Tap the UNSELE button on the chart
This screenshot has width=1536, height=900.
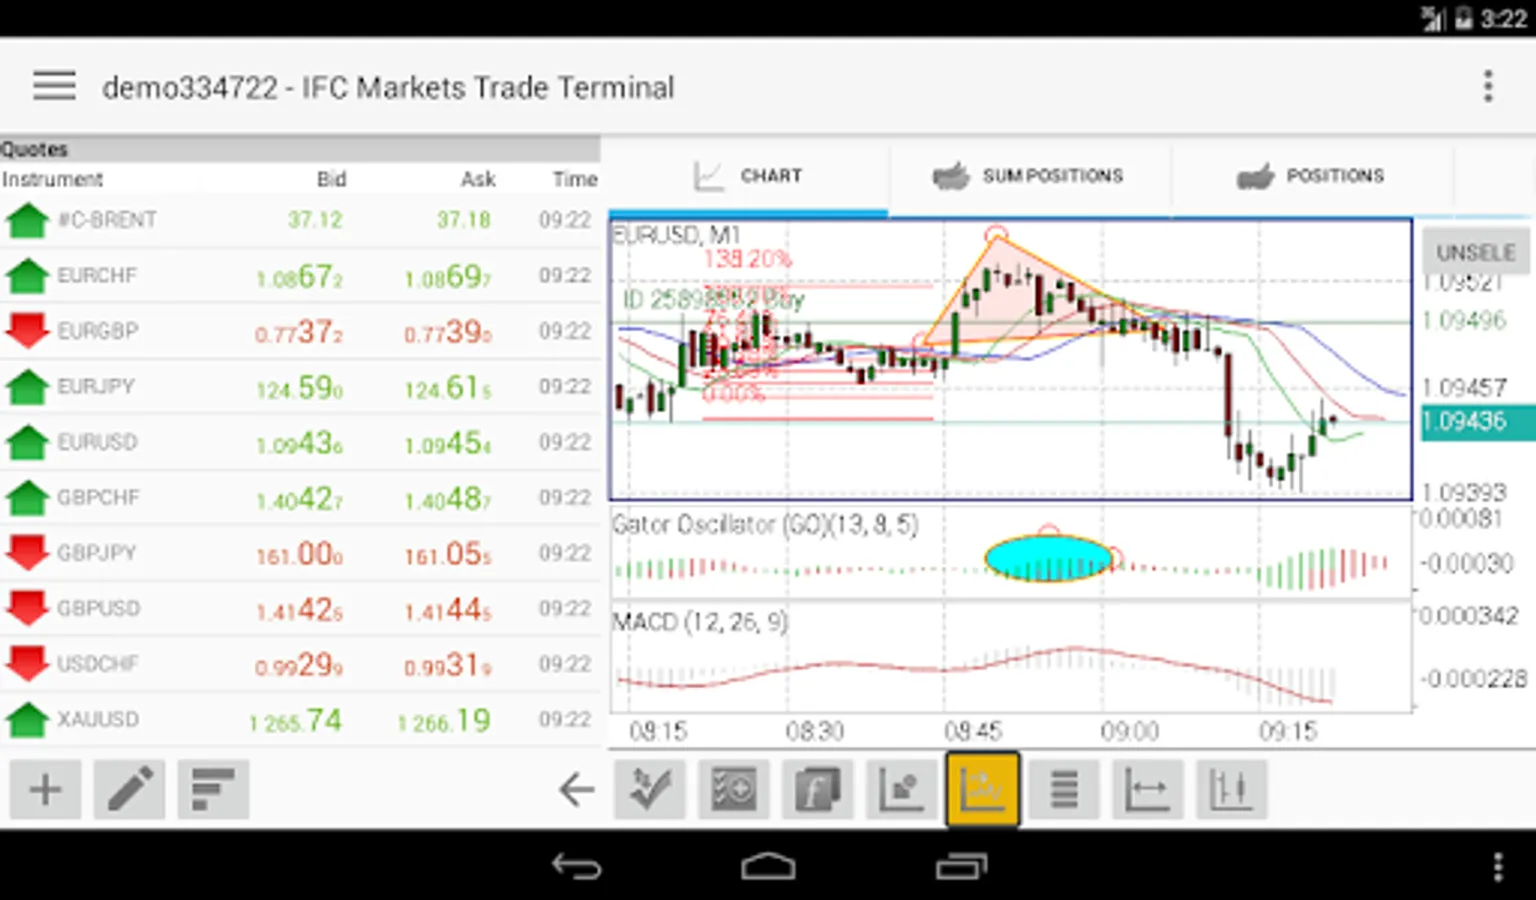click(x=1476, y=252)
